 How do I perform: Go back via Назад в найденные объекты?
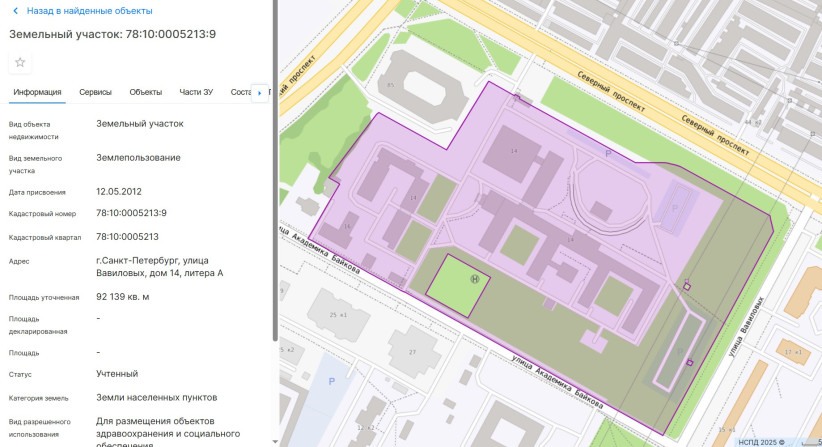pos(89,11)
